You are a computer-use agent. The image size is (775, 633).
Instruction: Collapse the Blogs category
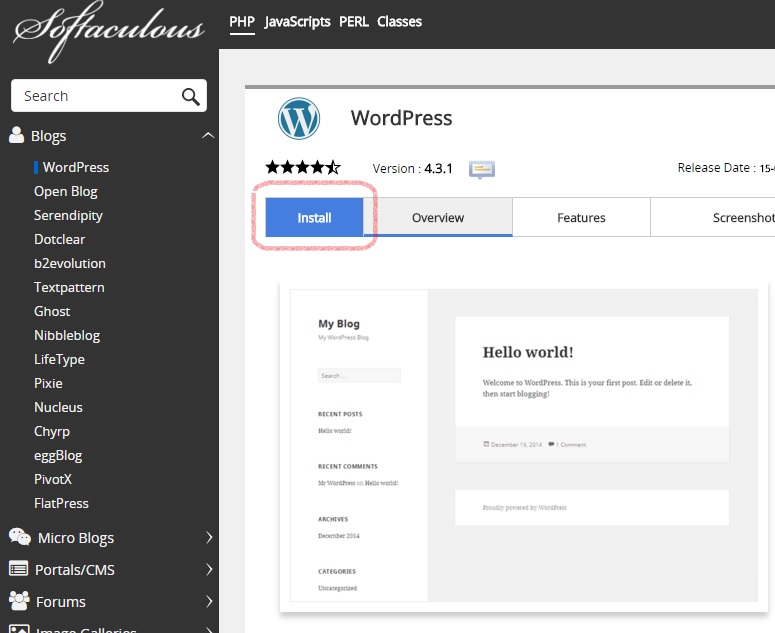coord(208,135)
